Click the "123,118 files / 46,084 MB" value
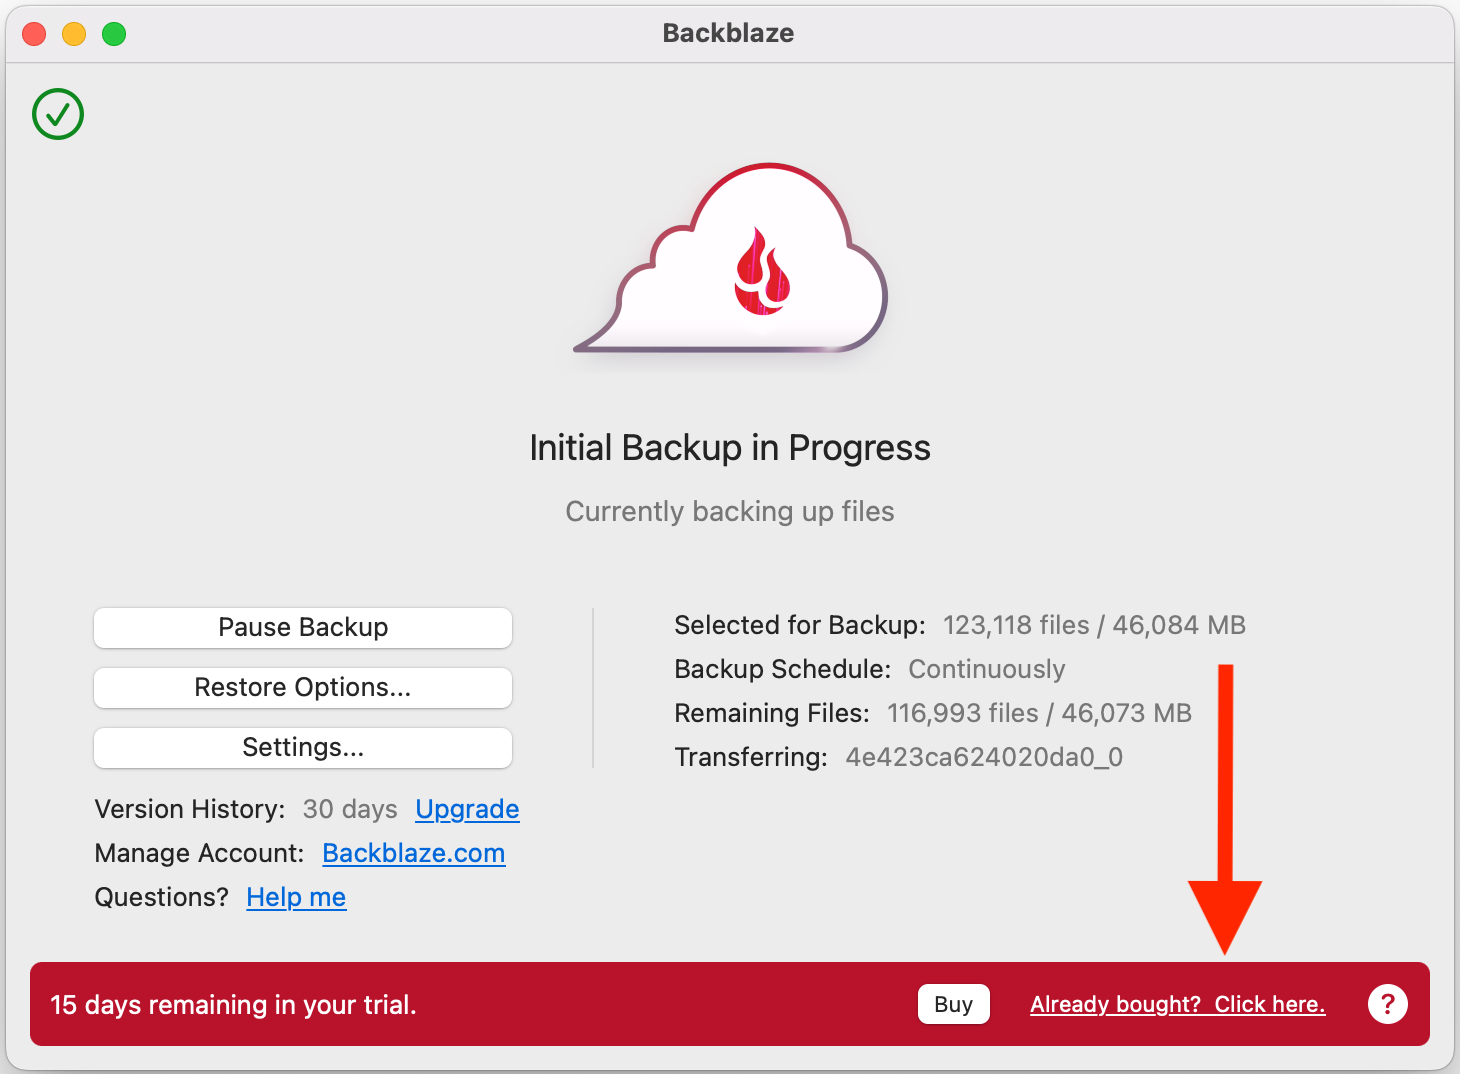This screenshot has height=1074, width=1460. 1094,625
